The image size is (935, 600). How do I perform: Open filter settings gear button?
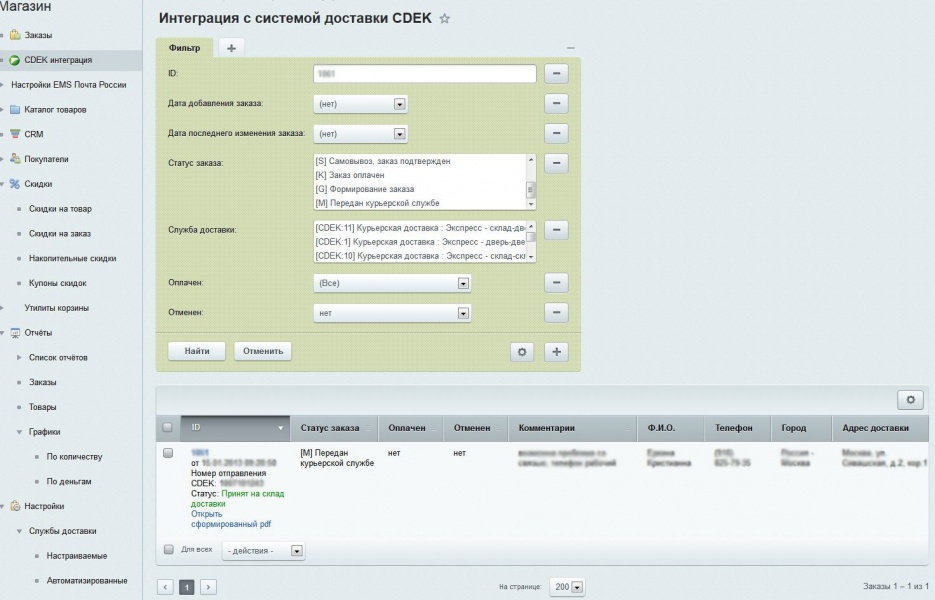click(x=522, y=352)
